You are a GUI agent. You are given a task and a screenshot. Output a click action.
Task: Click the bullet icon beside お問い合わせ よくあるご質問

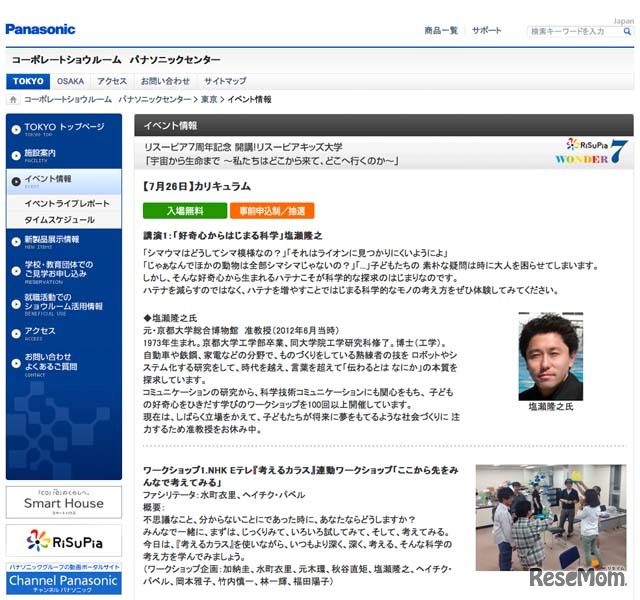(x=16, y=363)
